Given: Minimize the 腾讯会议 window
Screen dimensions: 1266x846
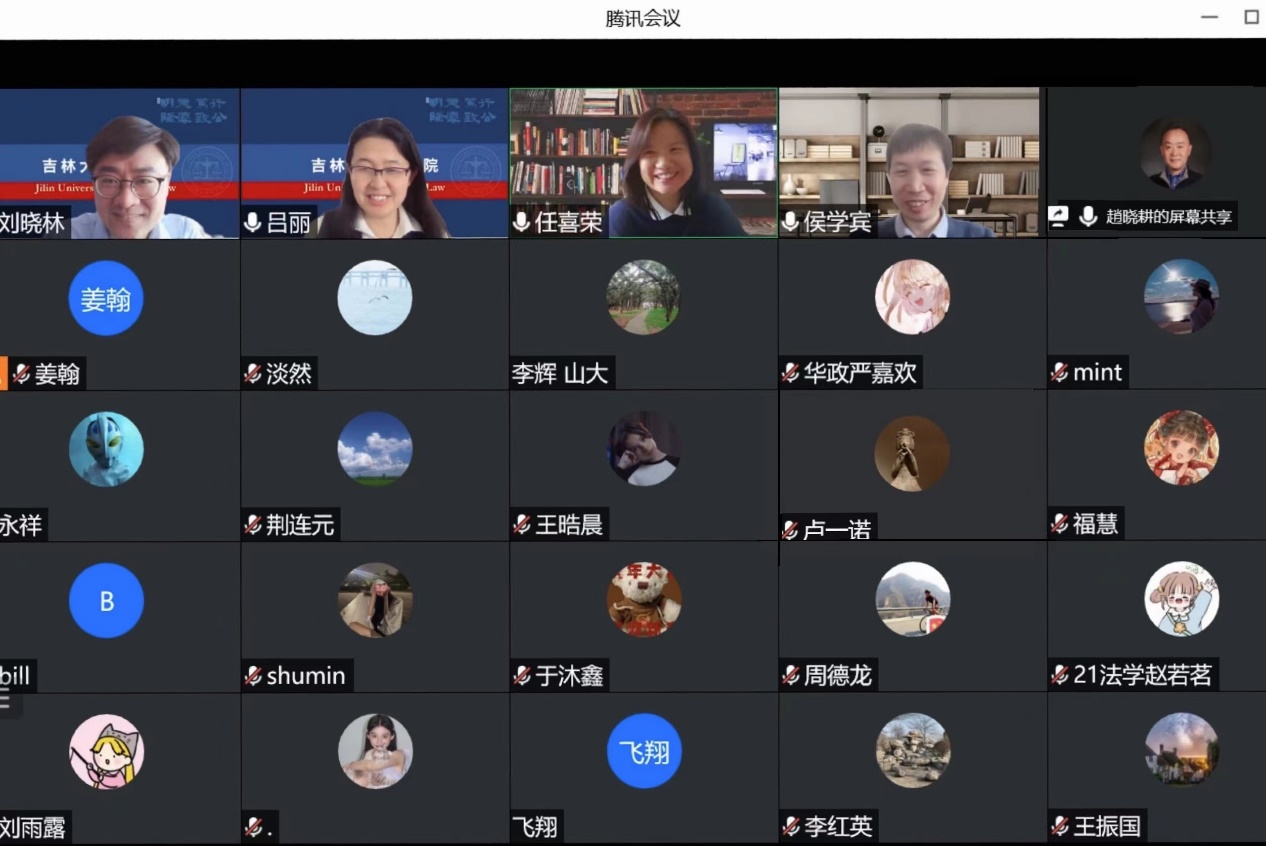Looking at the screenshot, I should [1210, 17].
